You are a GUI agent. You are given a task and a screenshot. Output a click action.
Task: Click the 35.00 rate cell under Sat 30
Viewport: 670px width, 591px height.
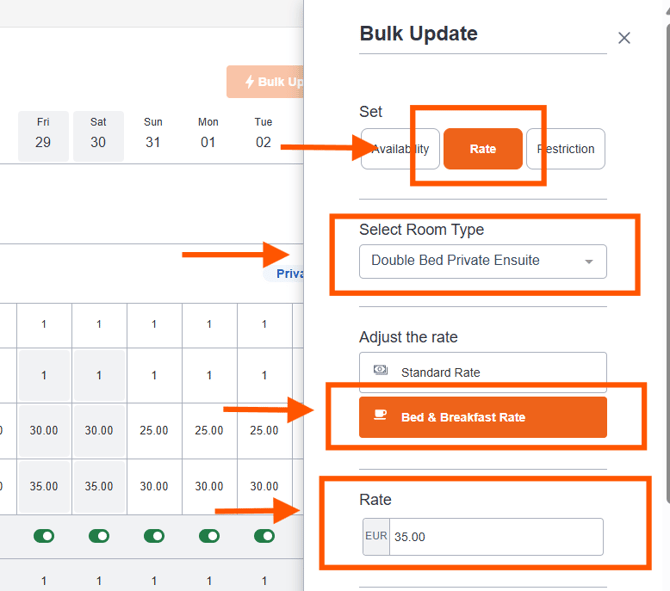(99, 487)
